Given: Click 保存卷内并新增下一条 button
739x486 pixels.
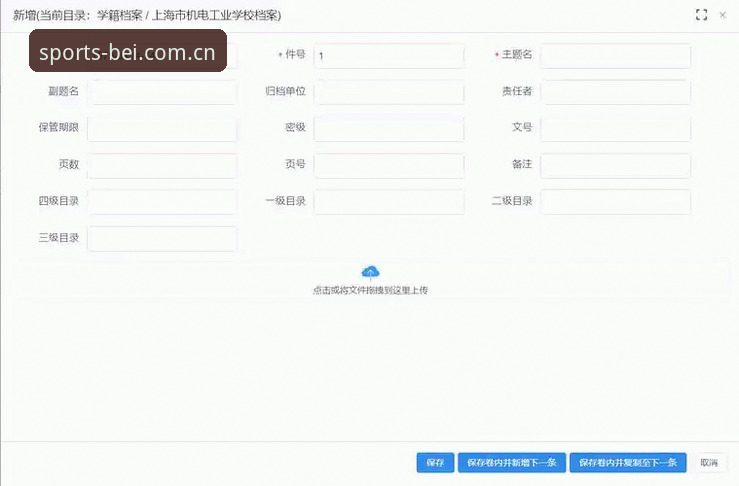Looking at the screenshot, I should [x=512, y=462].
